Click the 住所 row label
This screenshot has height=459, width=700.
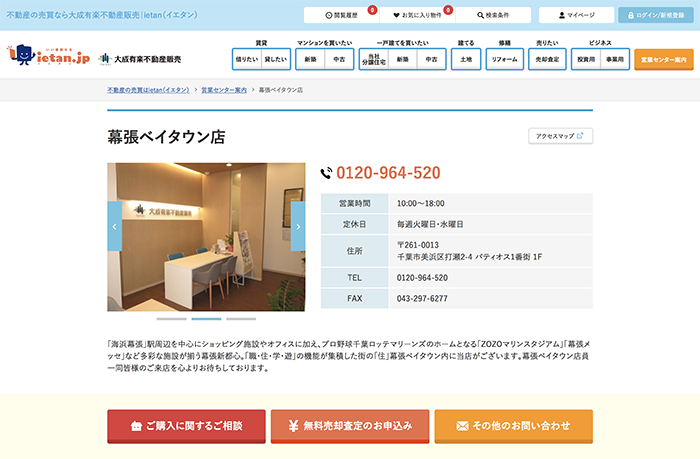click(354, 251)
